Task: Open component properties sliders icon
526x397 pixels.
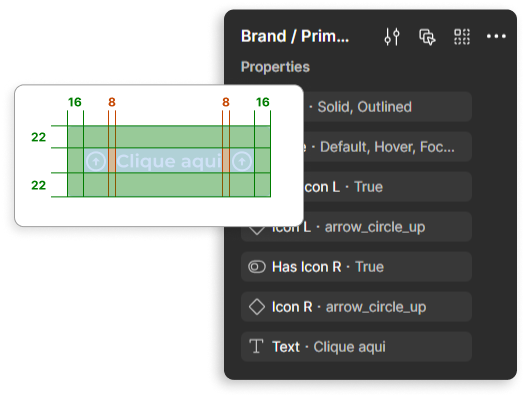Action: coord(392,36)
